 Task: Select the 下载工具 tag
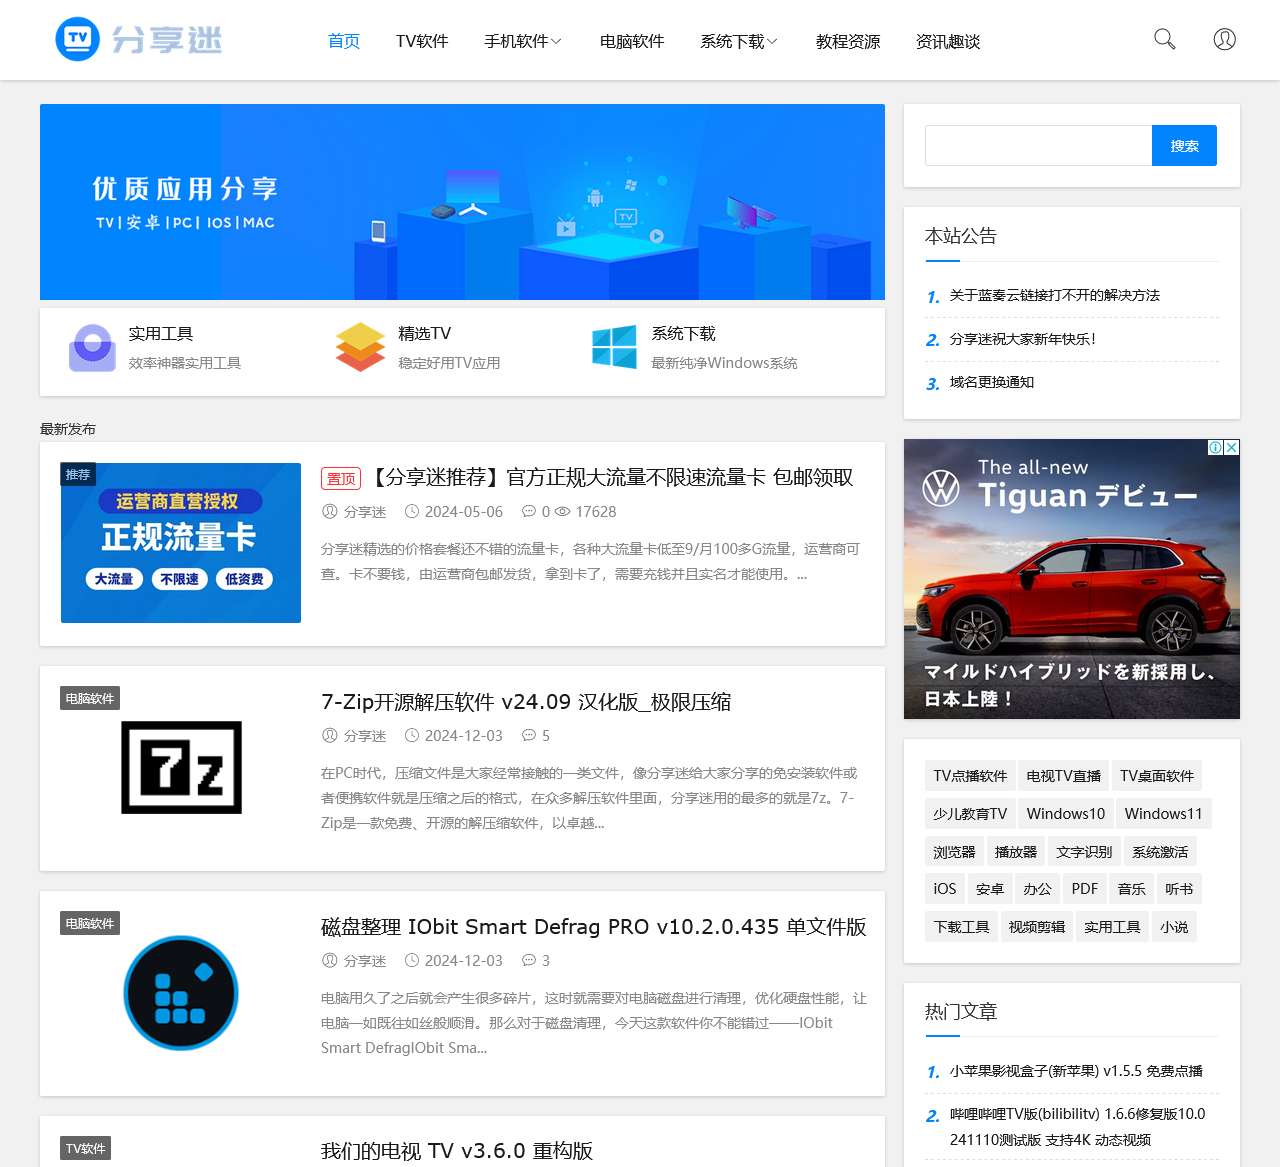961,927
